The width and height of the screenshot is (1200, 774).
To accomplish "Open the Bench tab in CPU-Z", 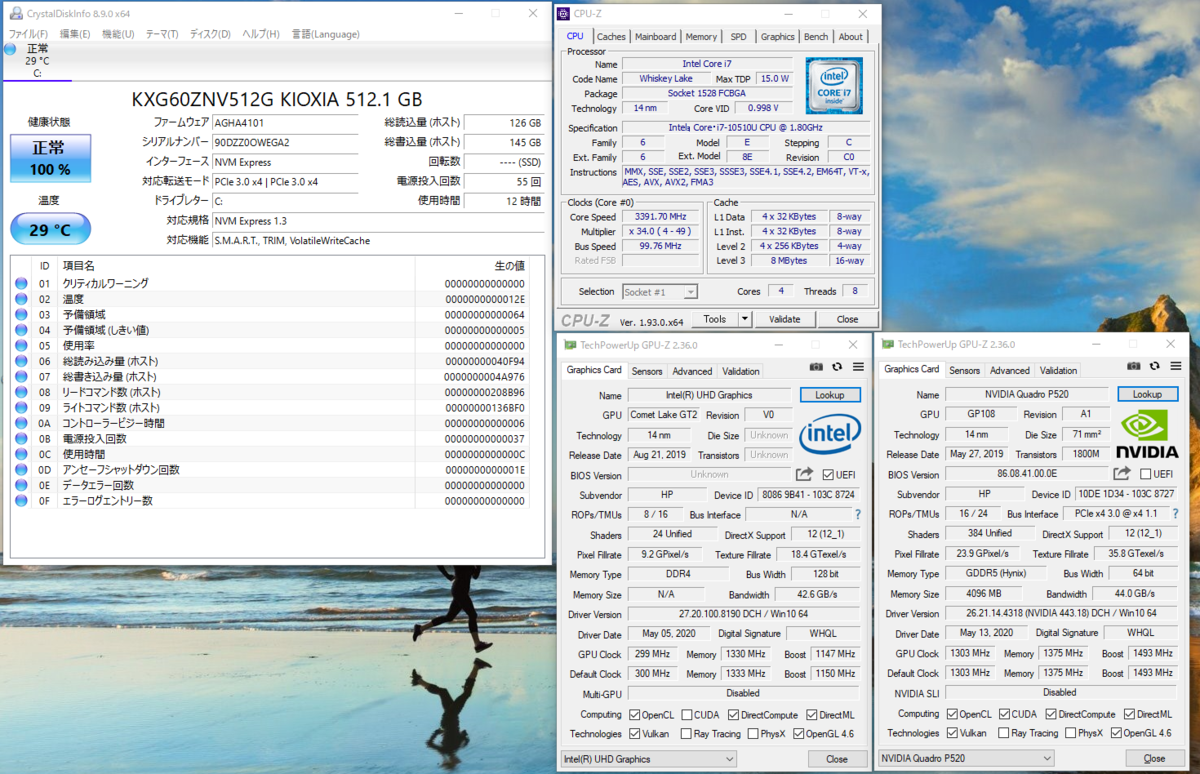I will tap(816, 36).
